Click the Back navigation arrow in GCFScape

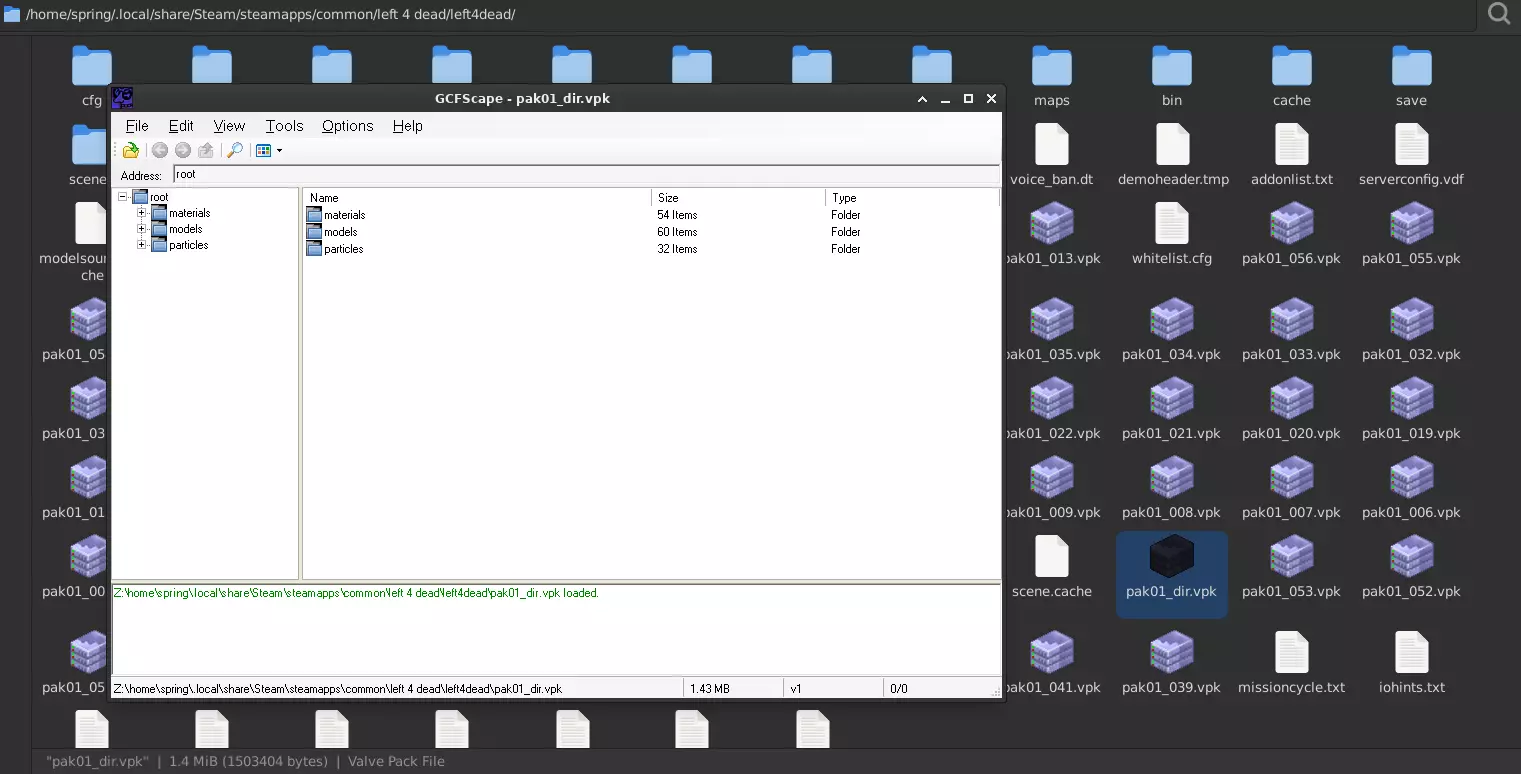(160, 150)
